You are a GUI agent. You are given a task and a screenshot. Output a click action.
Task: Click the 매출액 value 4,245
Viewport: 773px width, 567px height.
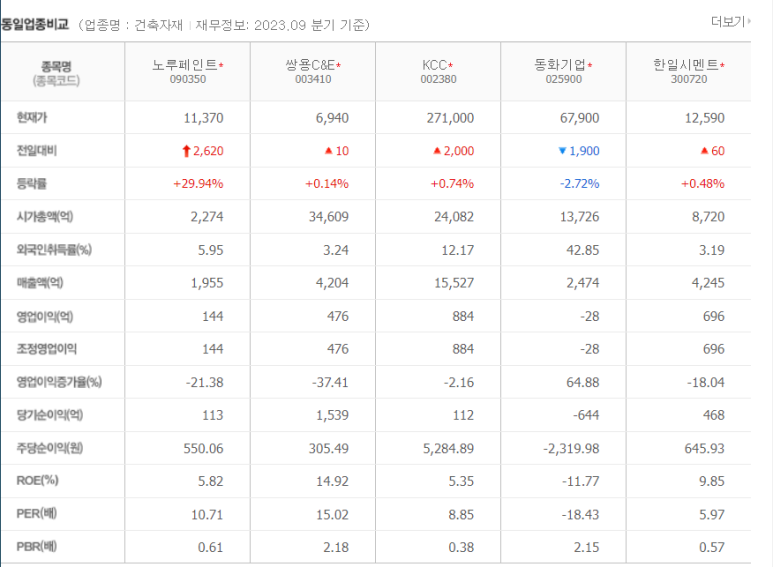tap(708, 283)
